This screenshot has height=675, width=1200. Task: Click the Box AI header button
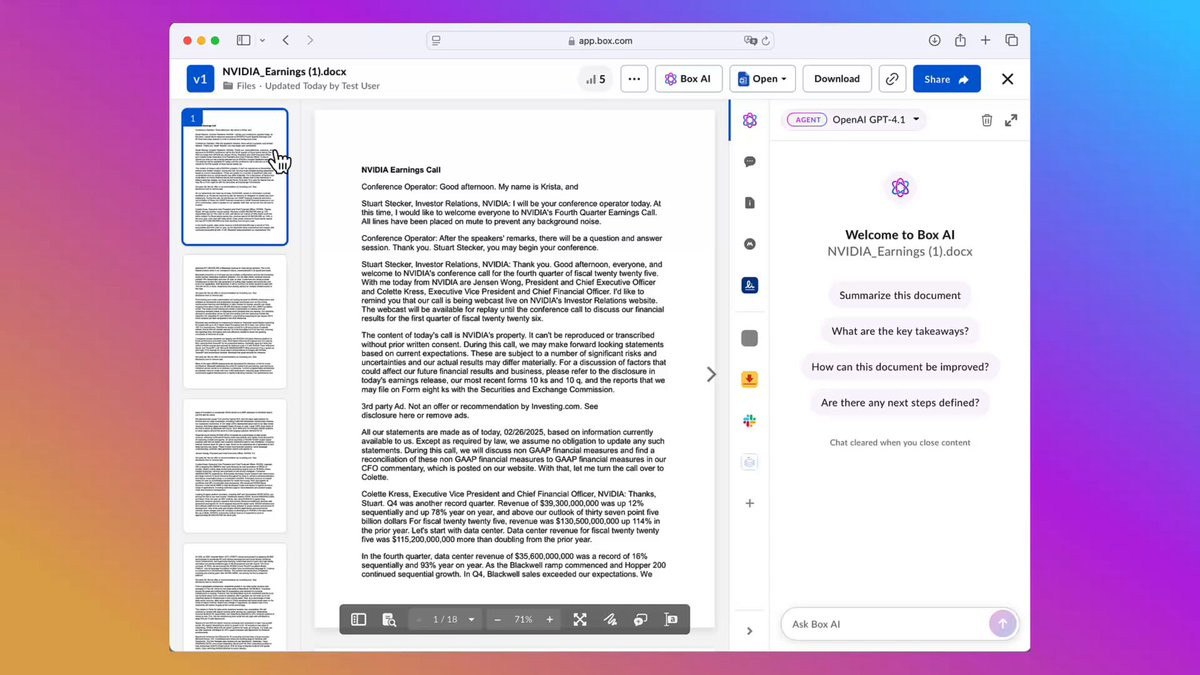pos(688,79)
